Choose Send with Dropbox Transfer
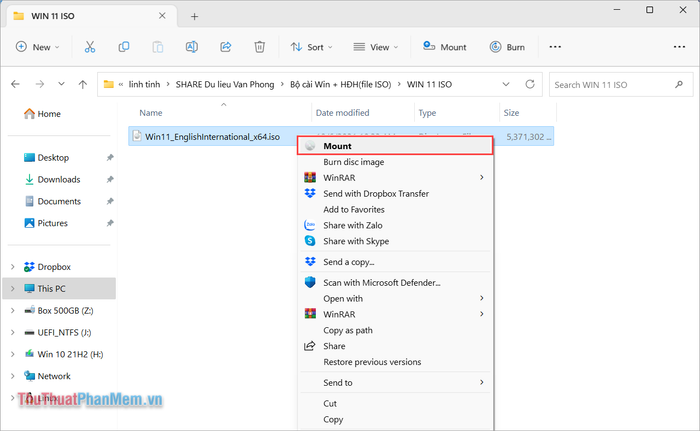 coord(396,193)
